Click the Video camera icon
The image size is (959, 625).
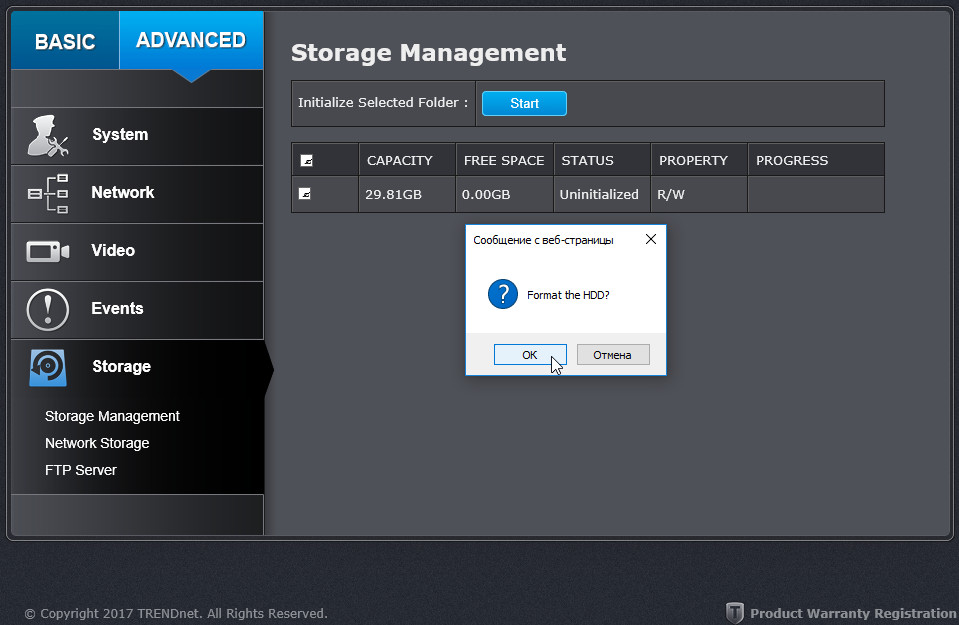(x=47, y=251)
